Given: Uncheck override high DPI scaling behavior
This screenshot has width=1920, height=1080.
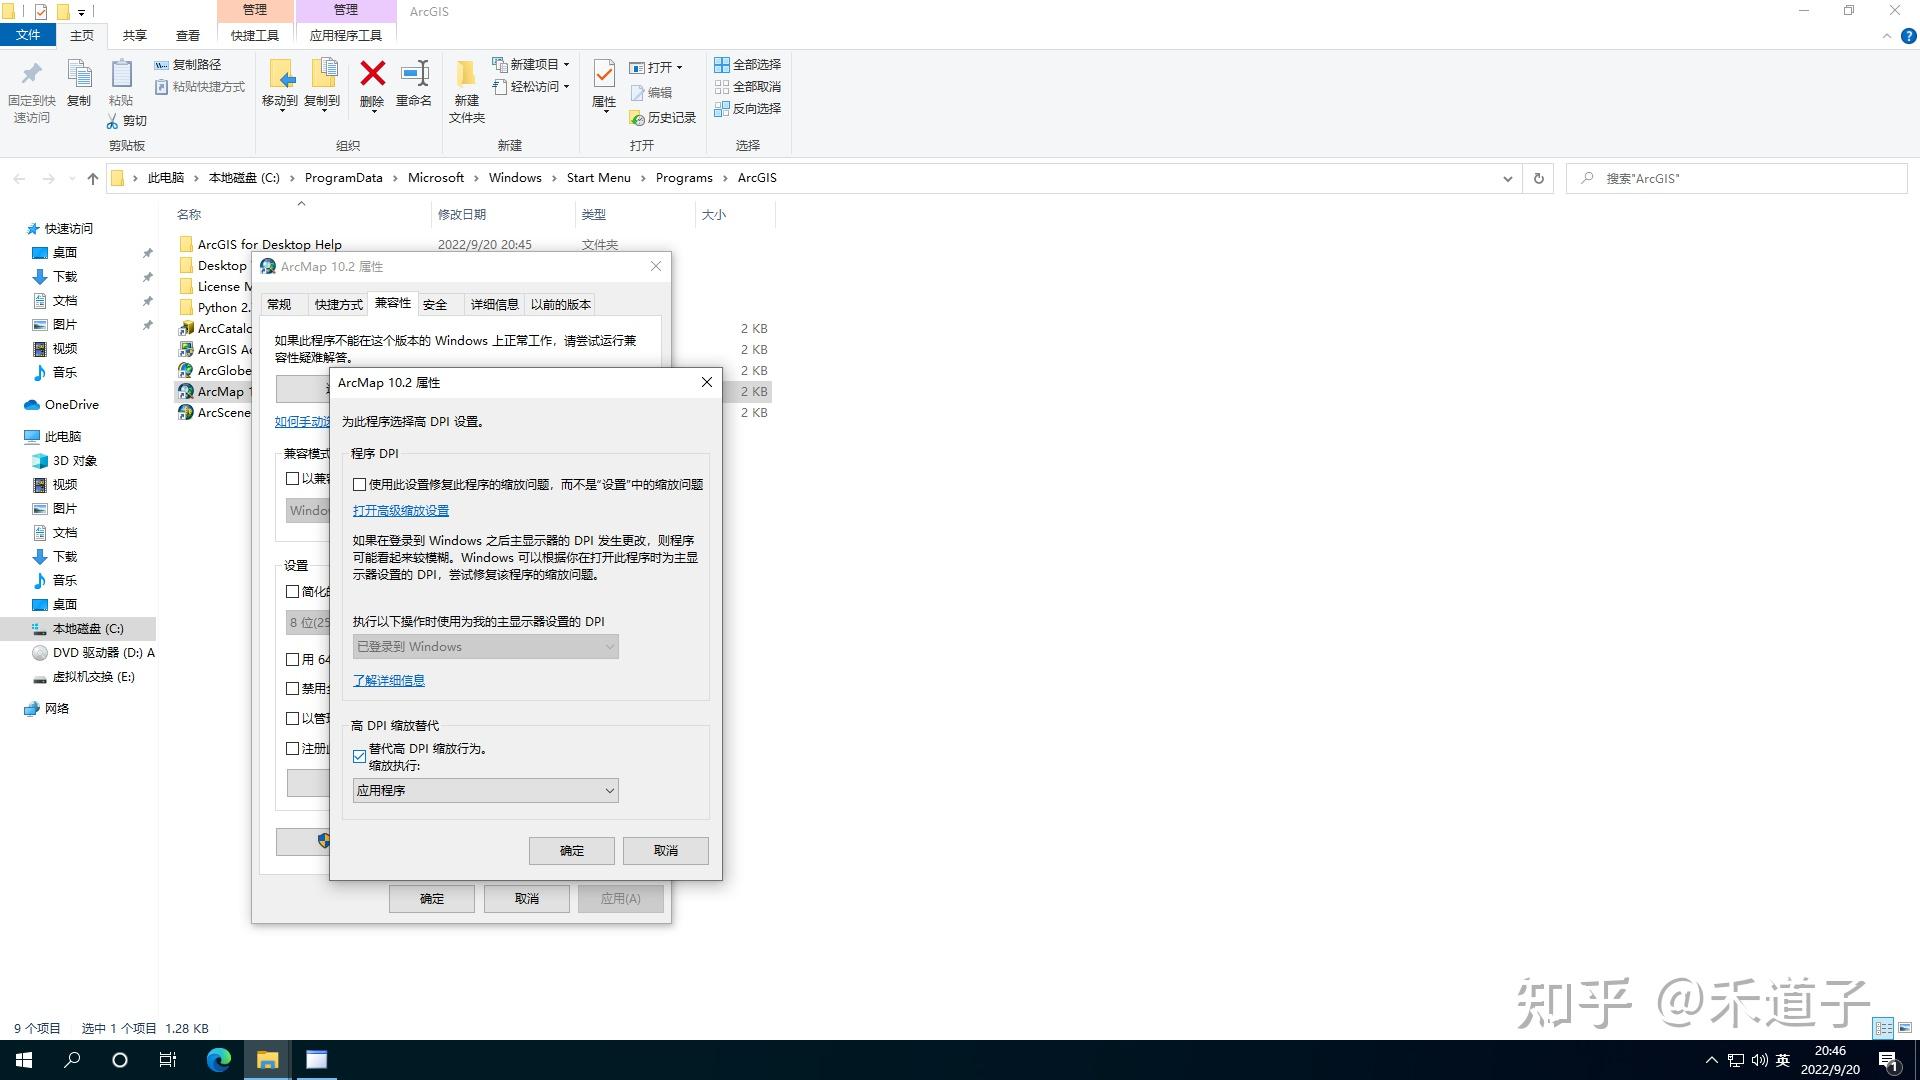Looking at the screenshot, I should point(359,756).
